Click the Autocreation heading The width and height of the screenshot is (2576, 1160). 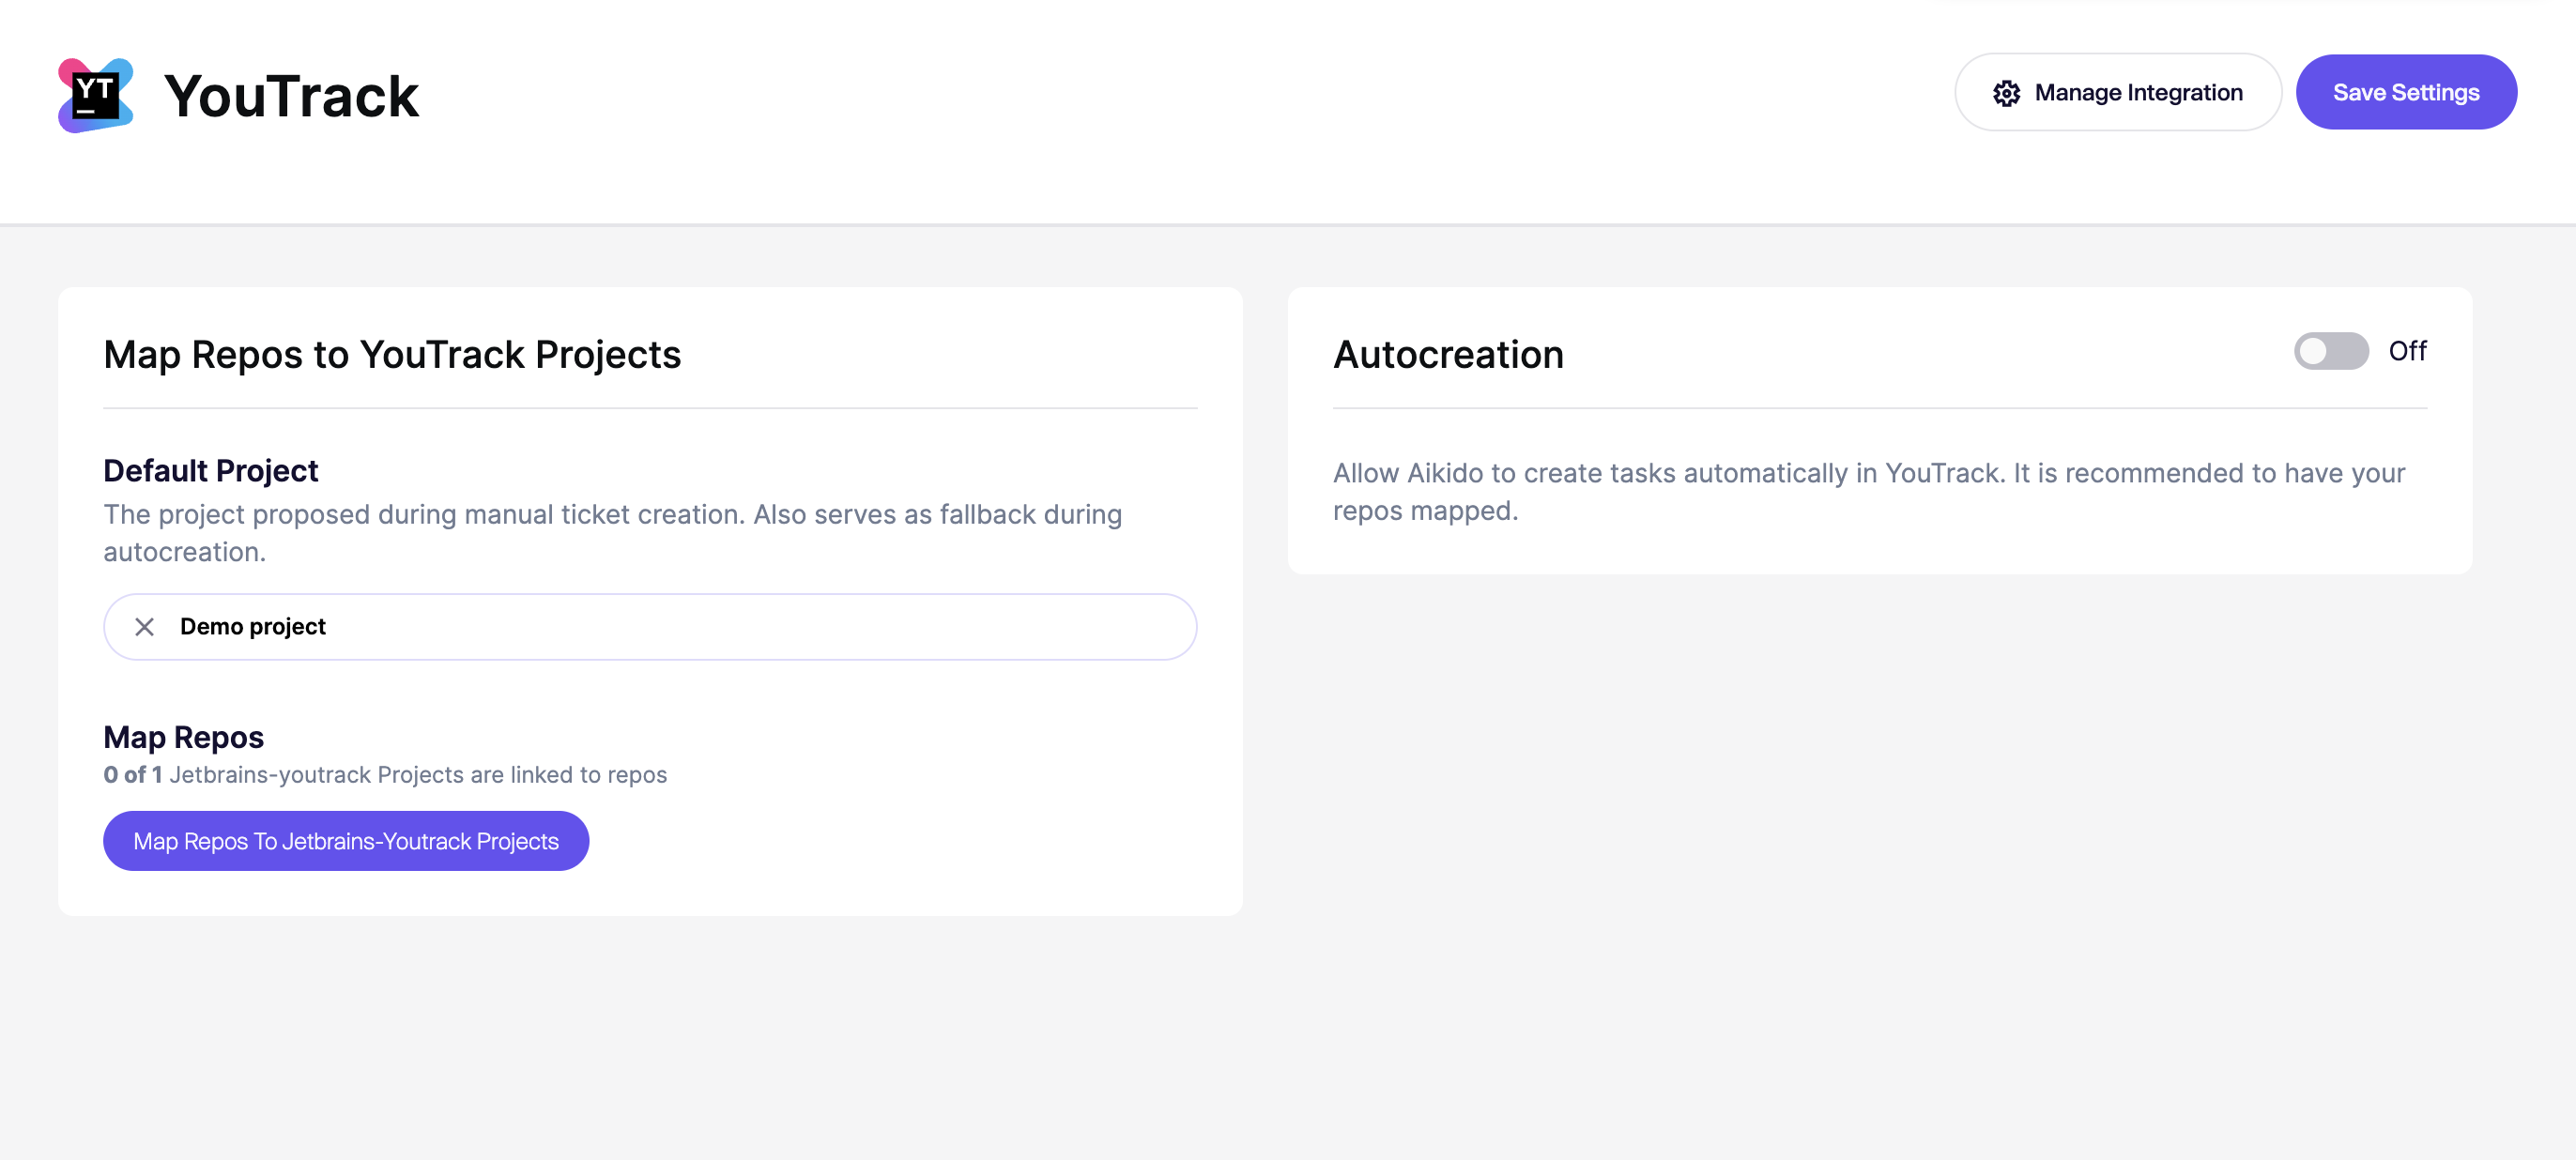(1448, 355)
